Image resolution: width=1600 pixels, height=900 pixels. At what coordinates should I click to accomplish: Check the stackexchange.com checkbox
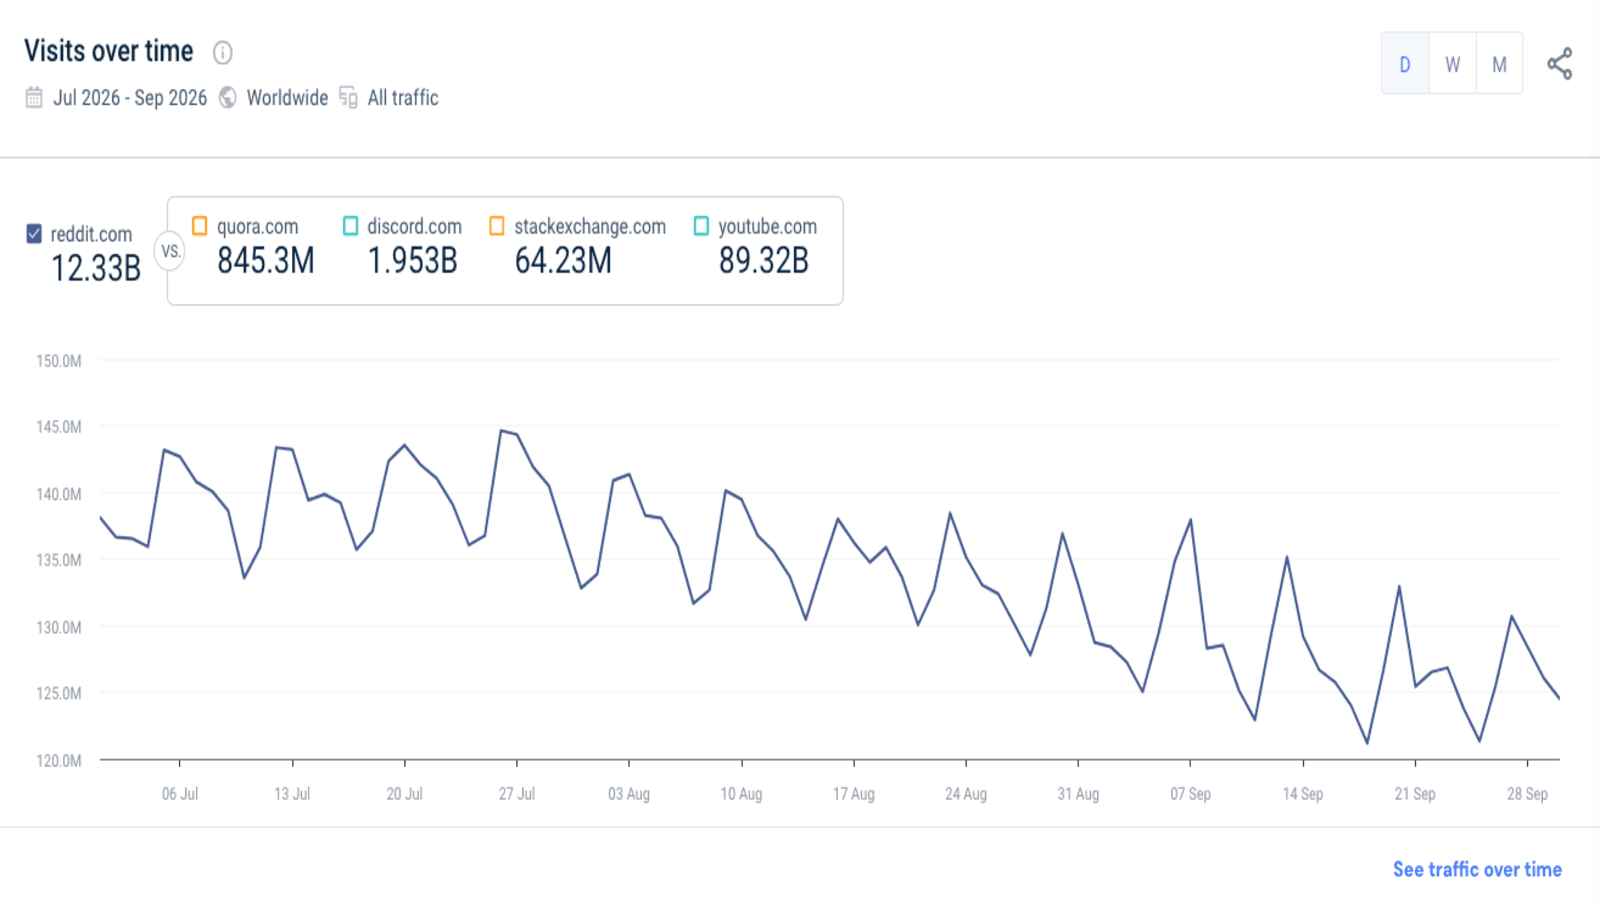[497, 226]
